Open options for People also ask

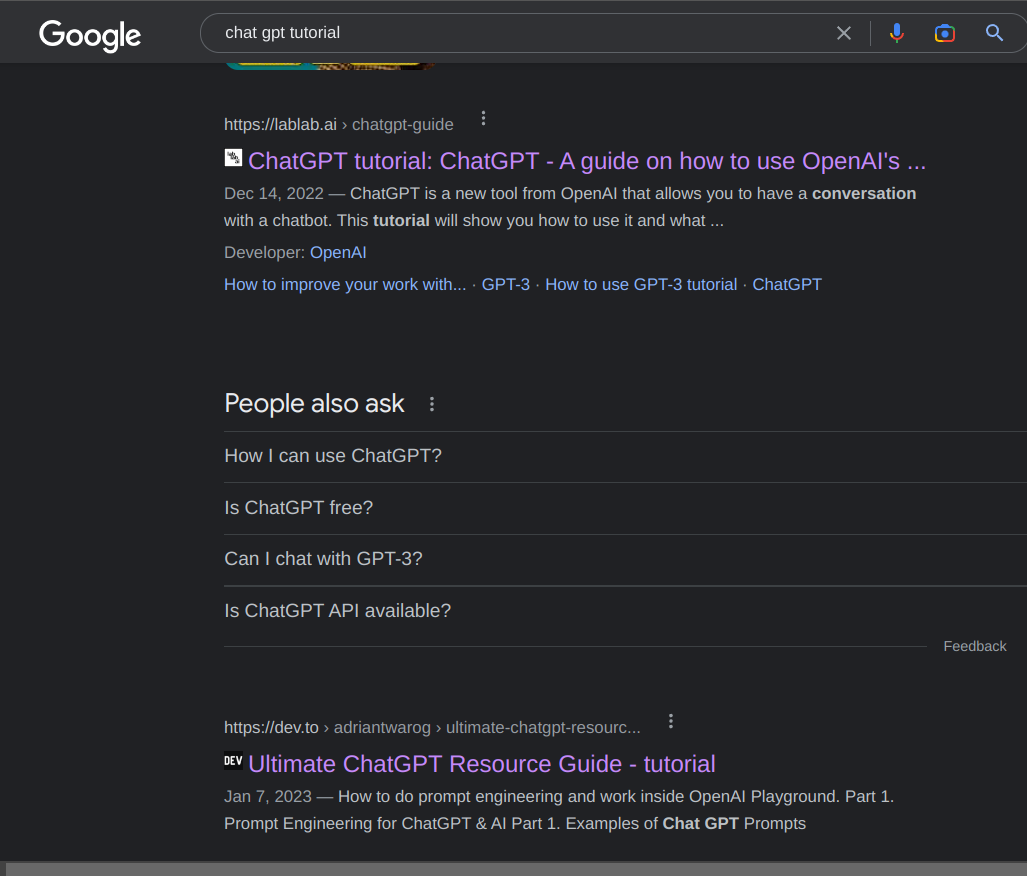point(432,404)
